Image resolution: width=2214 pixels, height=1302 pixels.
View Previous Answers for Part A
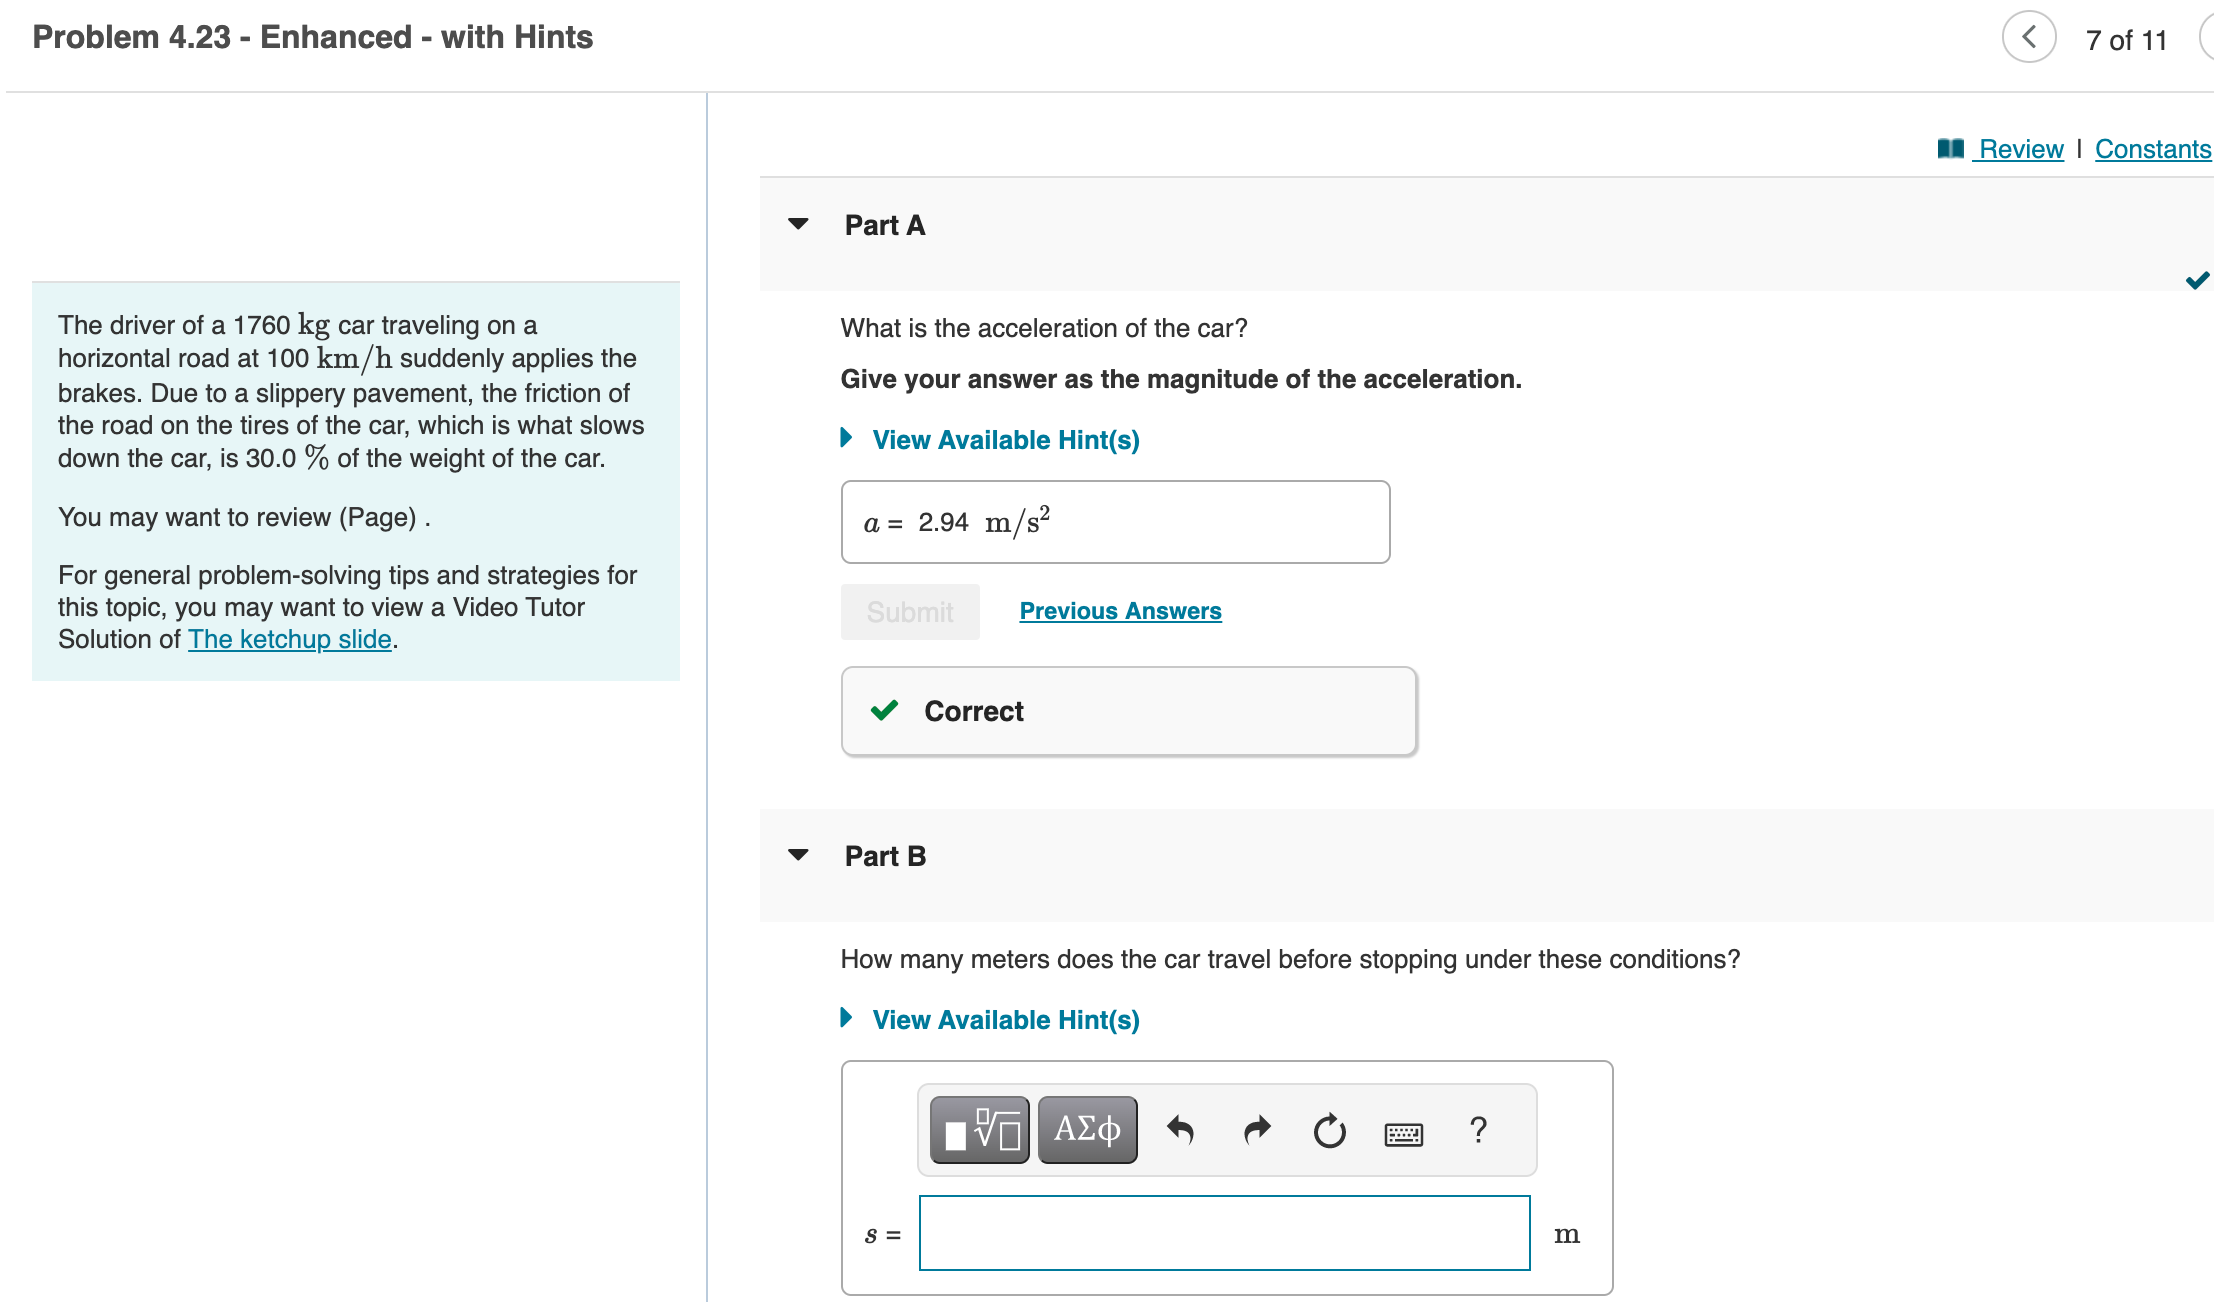coord(1120,611)
